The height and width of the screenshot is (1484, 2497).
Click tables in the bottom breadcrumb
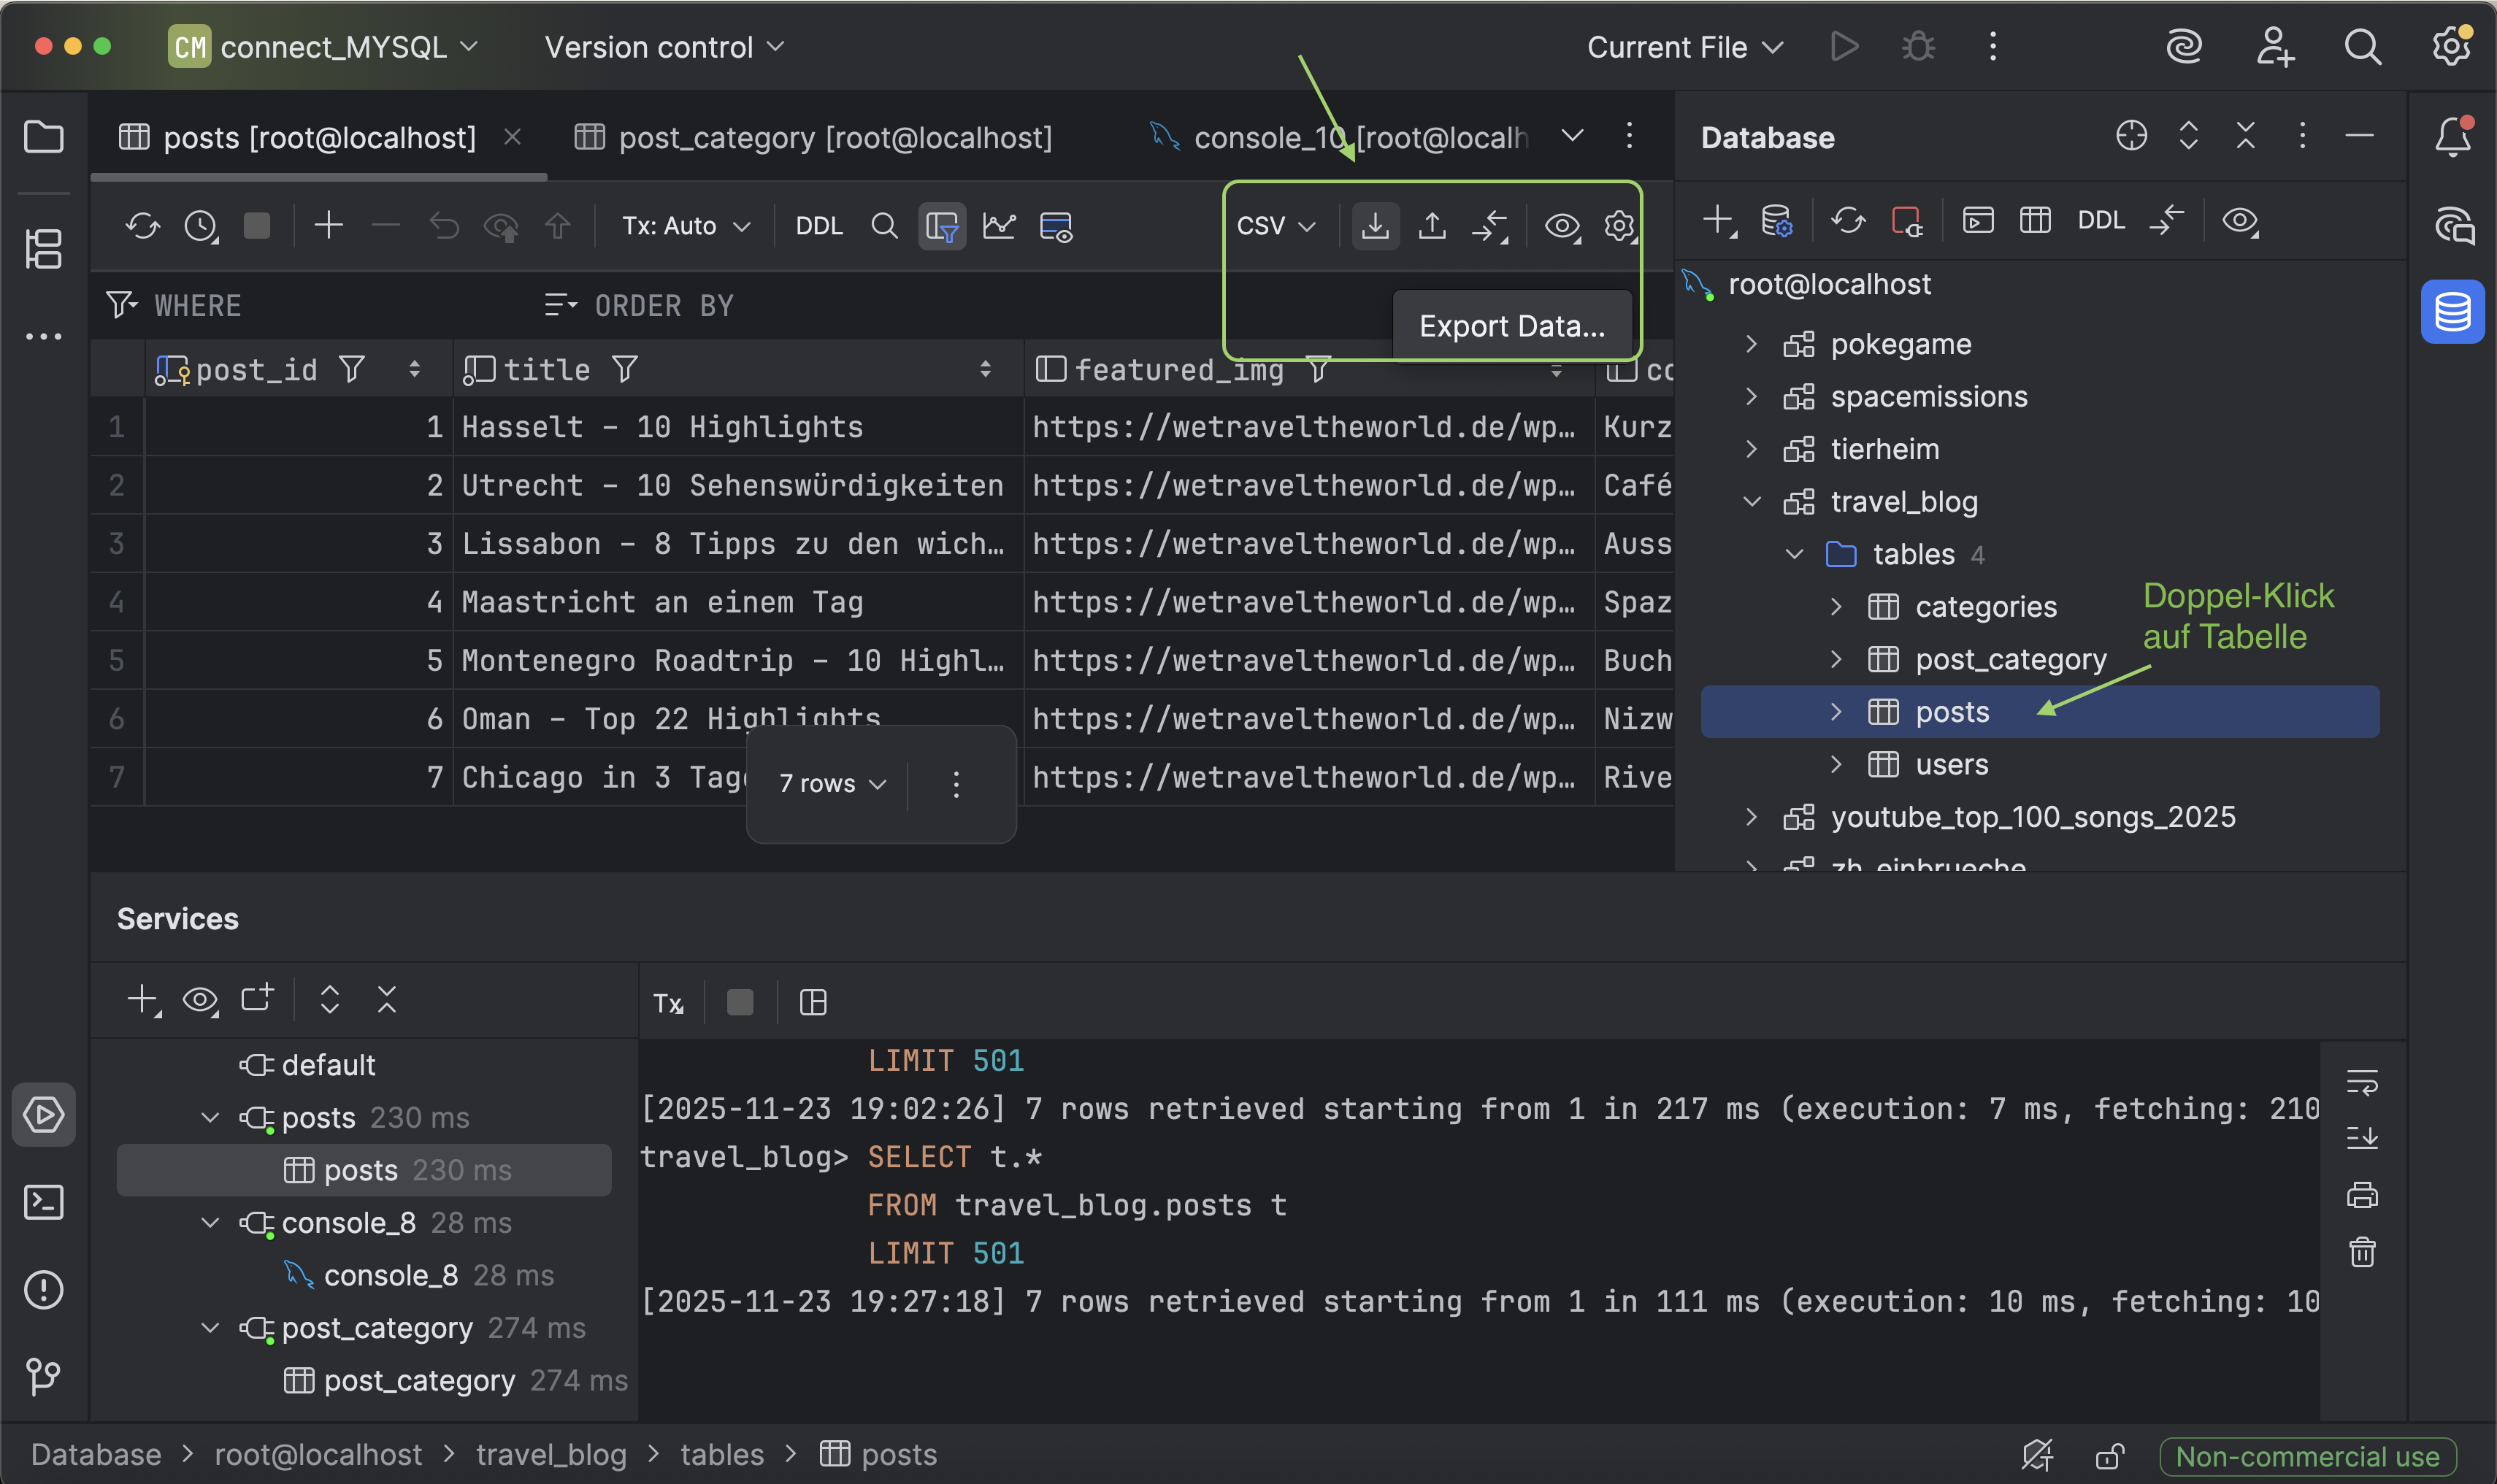(x=721, y=1454)
